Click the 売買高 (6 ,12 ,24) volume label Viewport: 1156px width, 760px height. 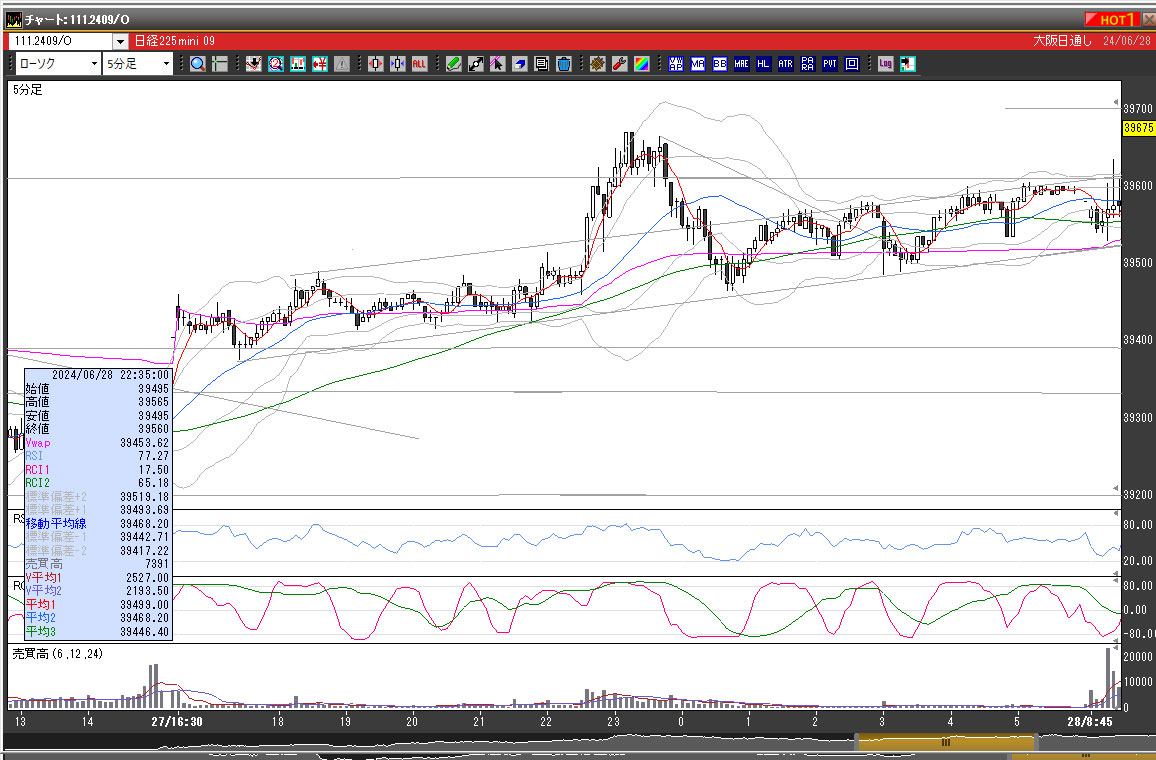tap(58, 654)
